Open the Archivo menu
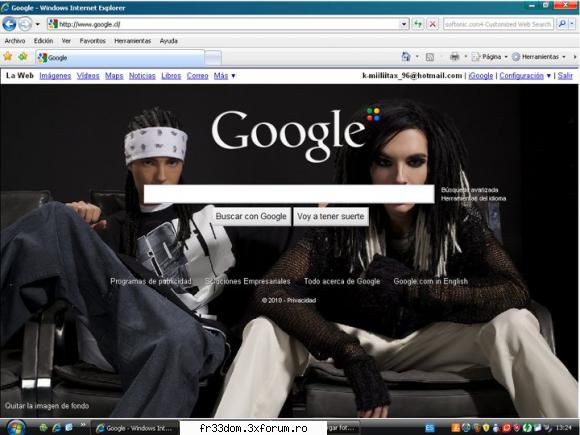Image resolution: width=580 pixels, height=435 pixels. pos(15,41)
